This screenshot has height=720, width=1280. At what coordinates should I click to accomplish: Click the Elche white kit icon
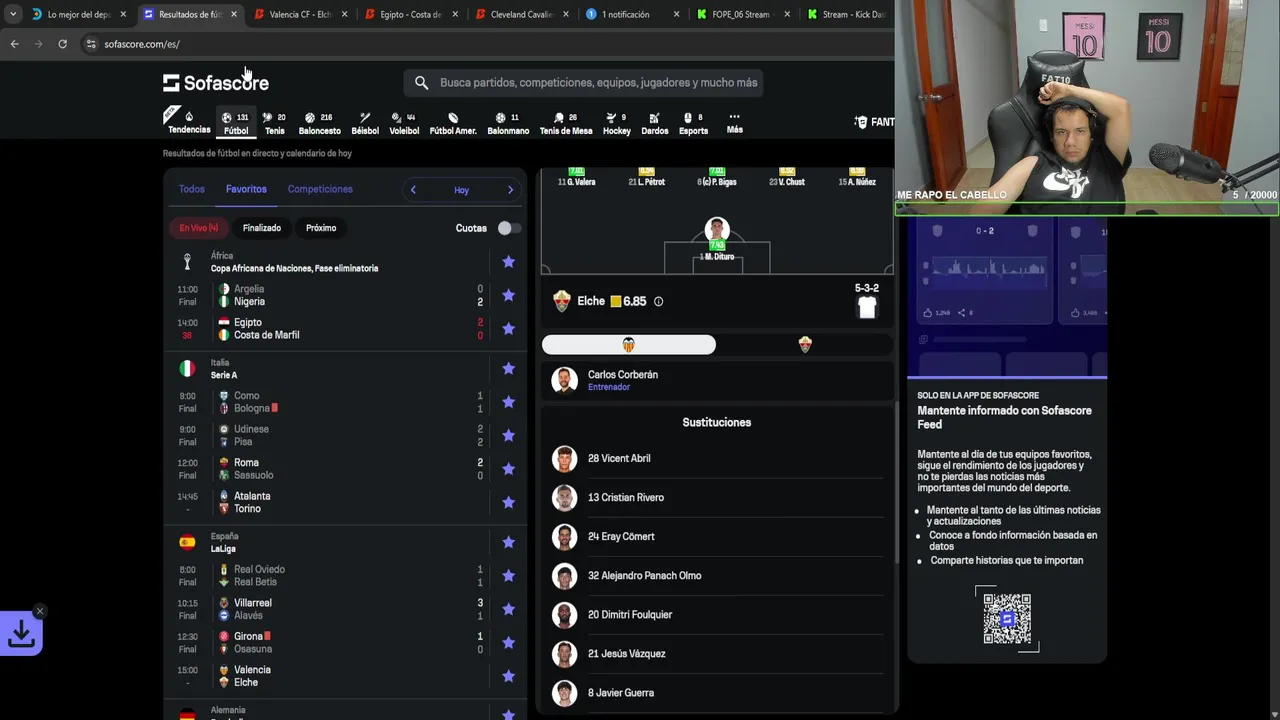(867, 308)
